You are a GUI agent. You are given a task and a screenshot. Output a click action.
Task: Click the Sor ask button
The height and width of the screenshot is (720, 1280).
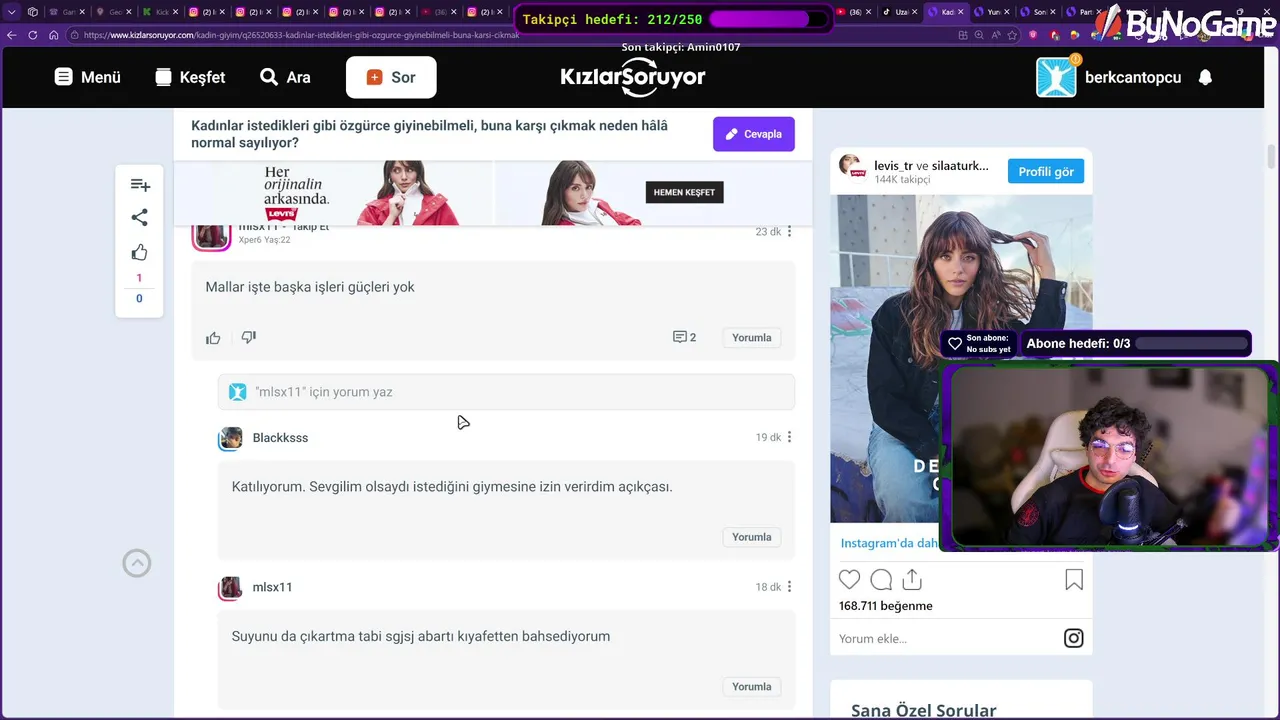(391, 77)
